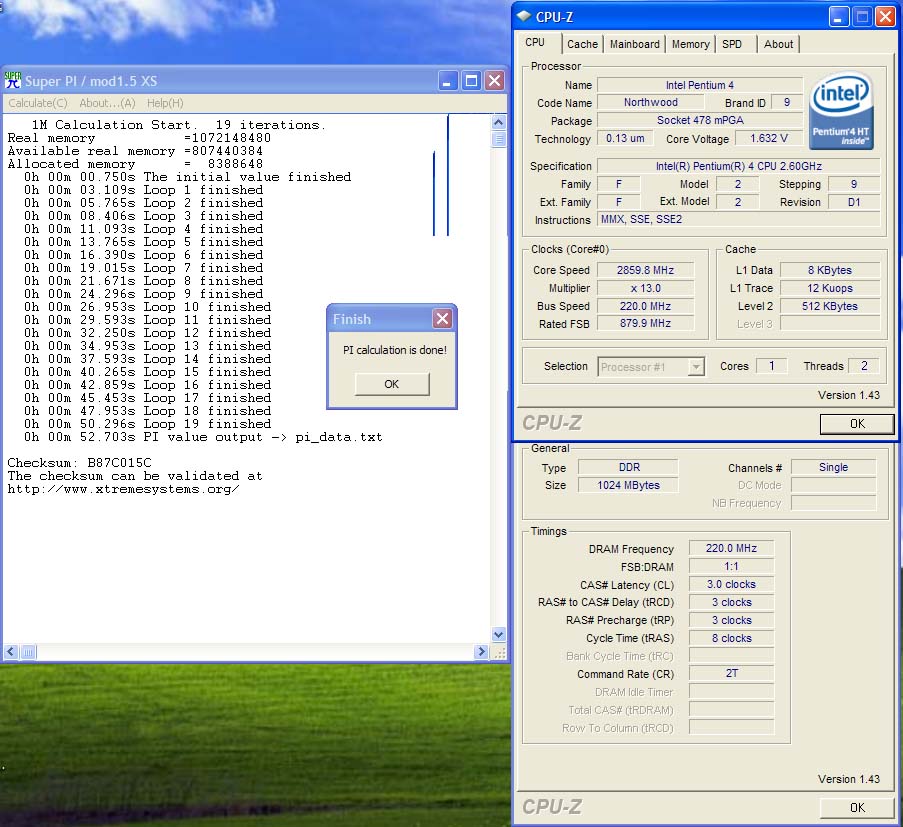Click the Specification field Pentium 4 CPU 2.60GHz
This screenshot has width=903, height=827.
(738, 166)
